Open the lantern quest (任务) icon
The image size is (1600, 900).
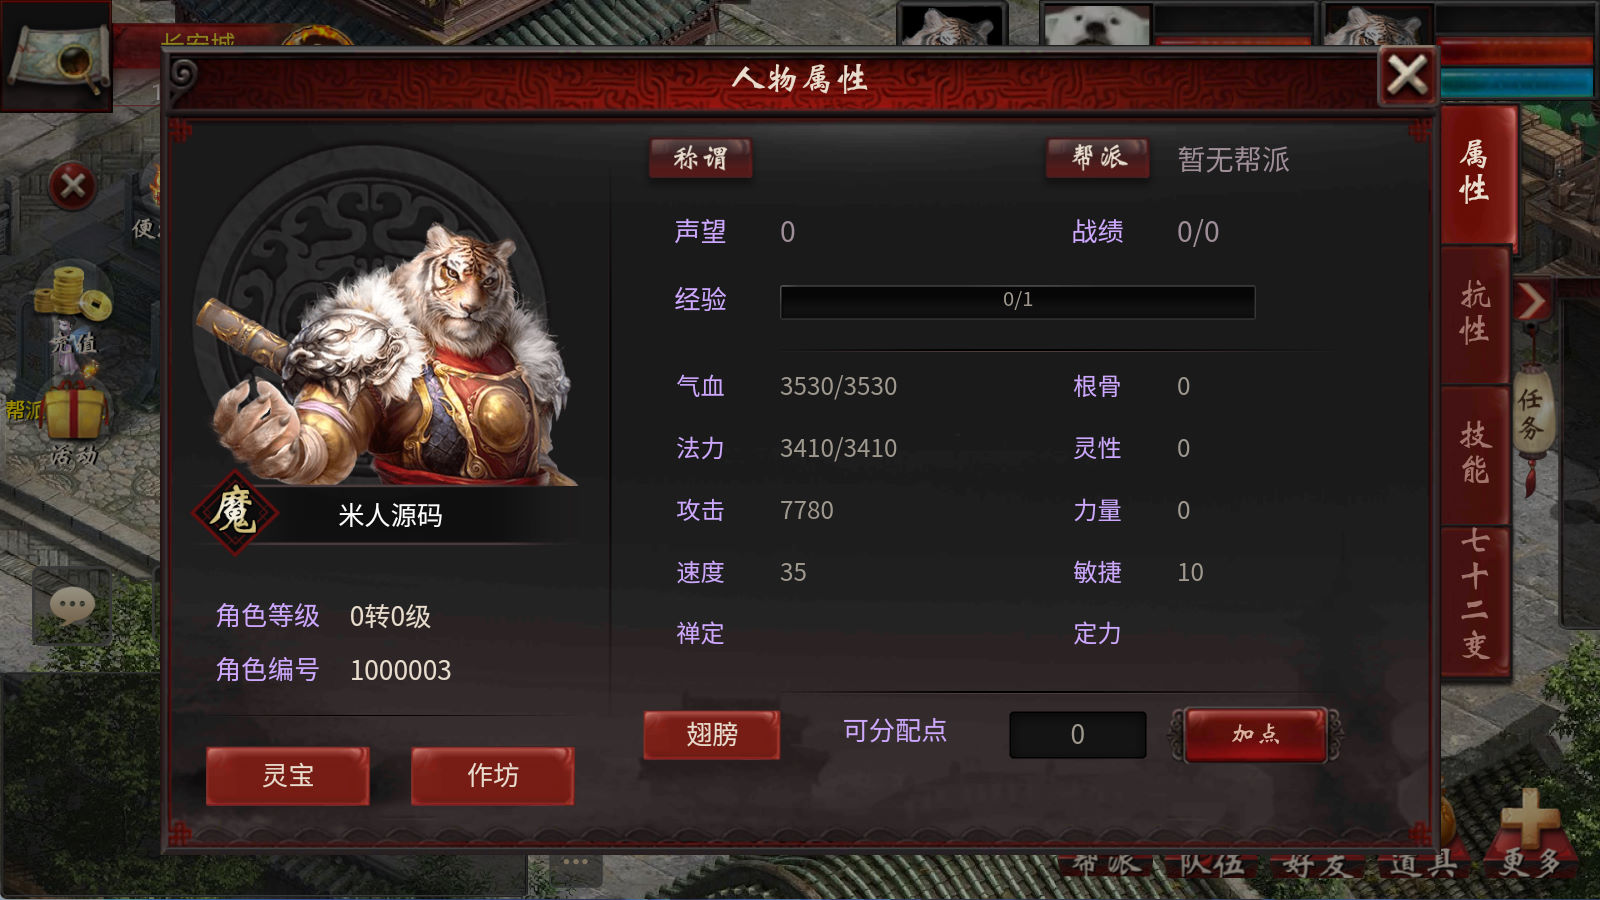[x=1530, y=415]
